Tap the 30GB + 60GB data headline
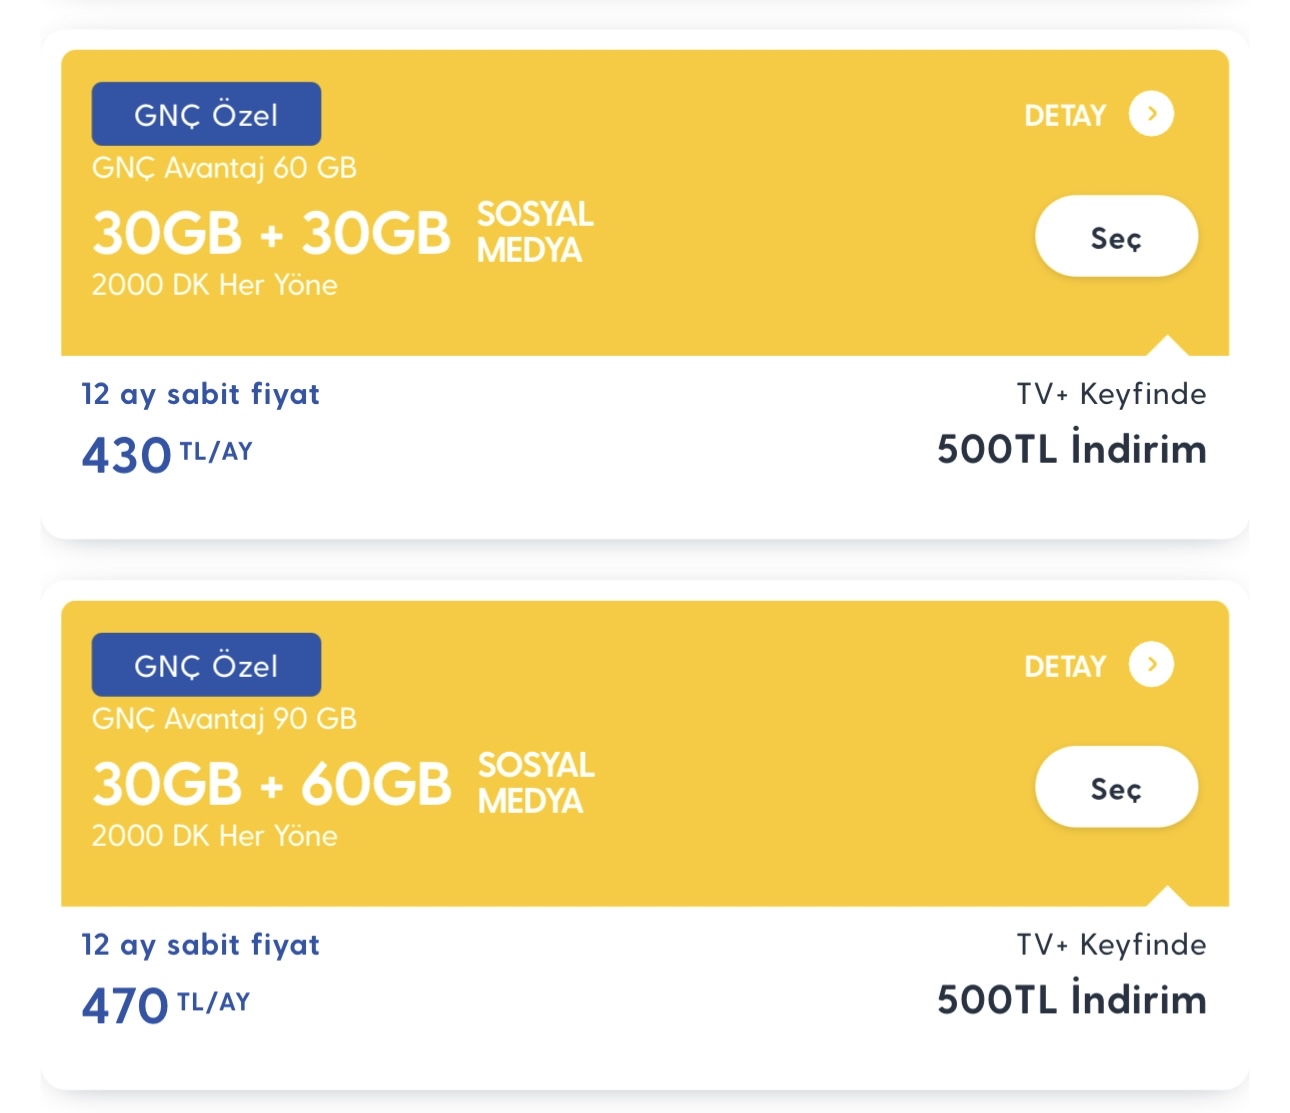 click(x=271, y=784)
